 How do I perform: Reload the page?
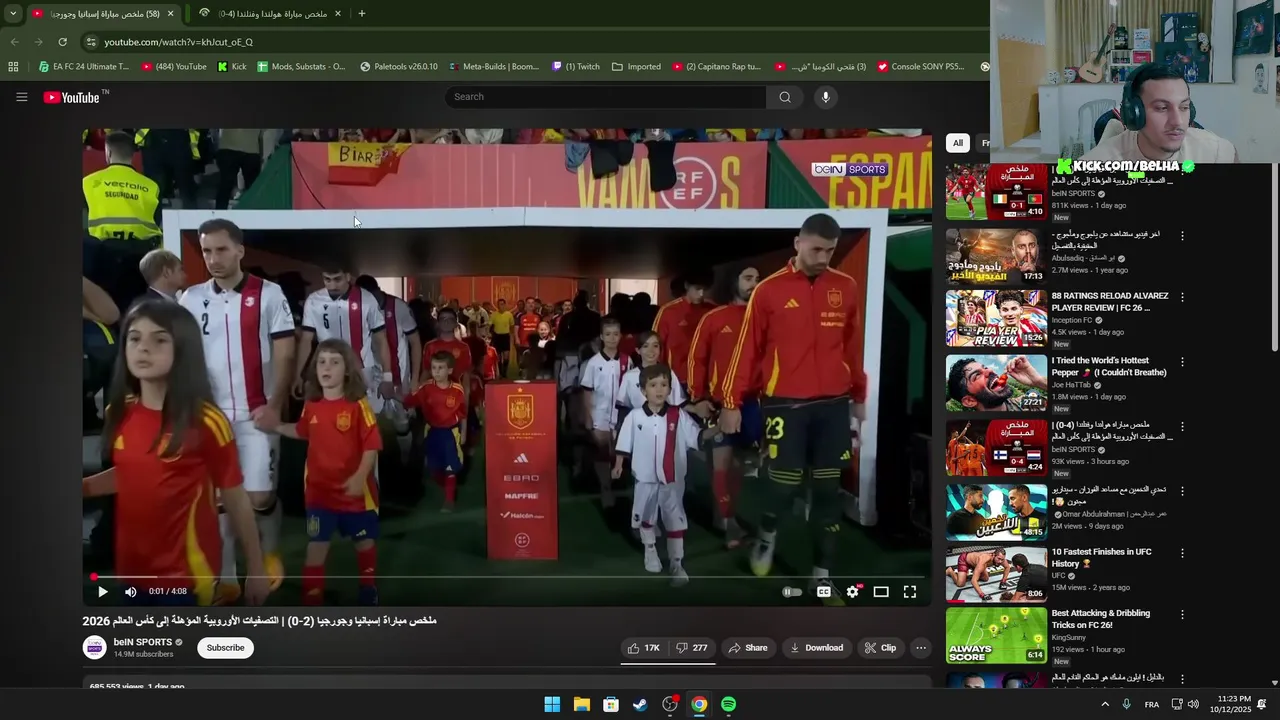point(62,42)
